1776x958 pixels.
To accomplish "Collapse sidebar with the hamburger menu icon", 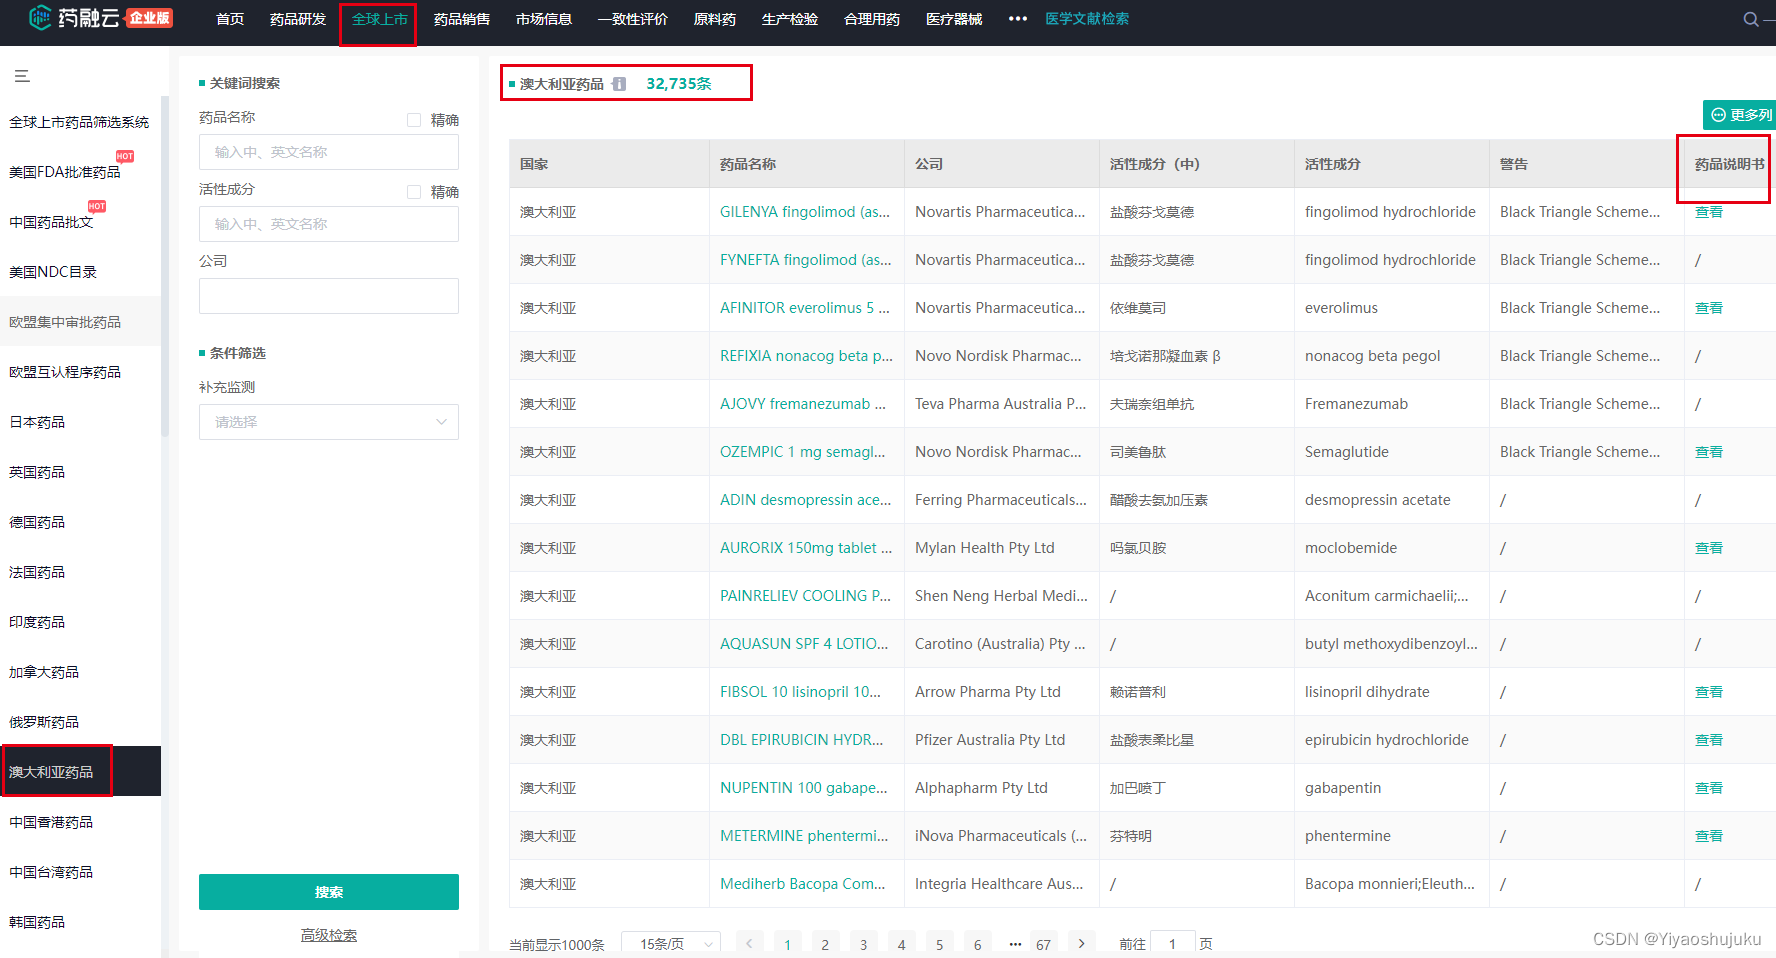I will [22, 76].
